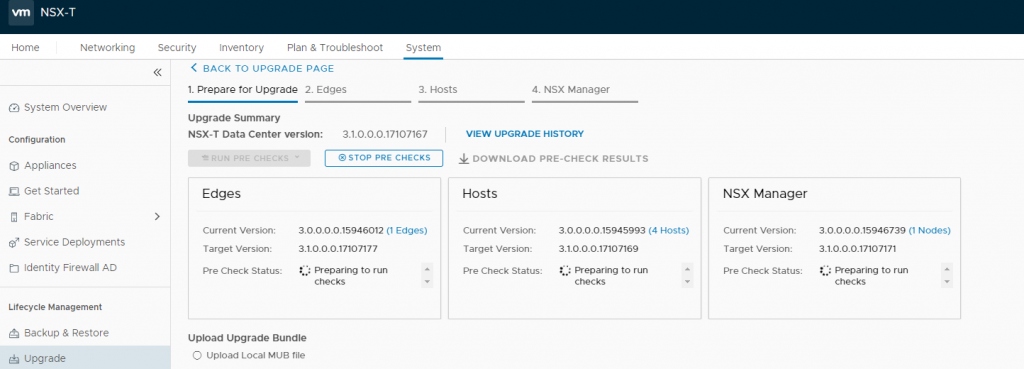Open Appliances in sidebar
This screenshot has width=1024, height=369.
(50, 166)
